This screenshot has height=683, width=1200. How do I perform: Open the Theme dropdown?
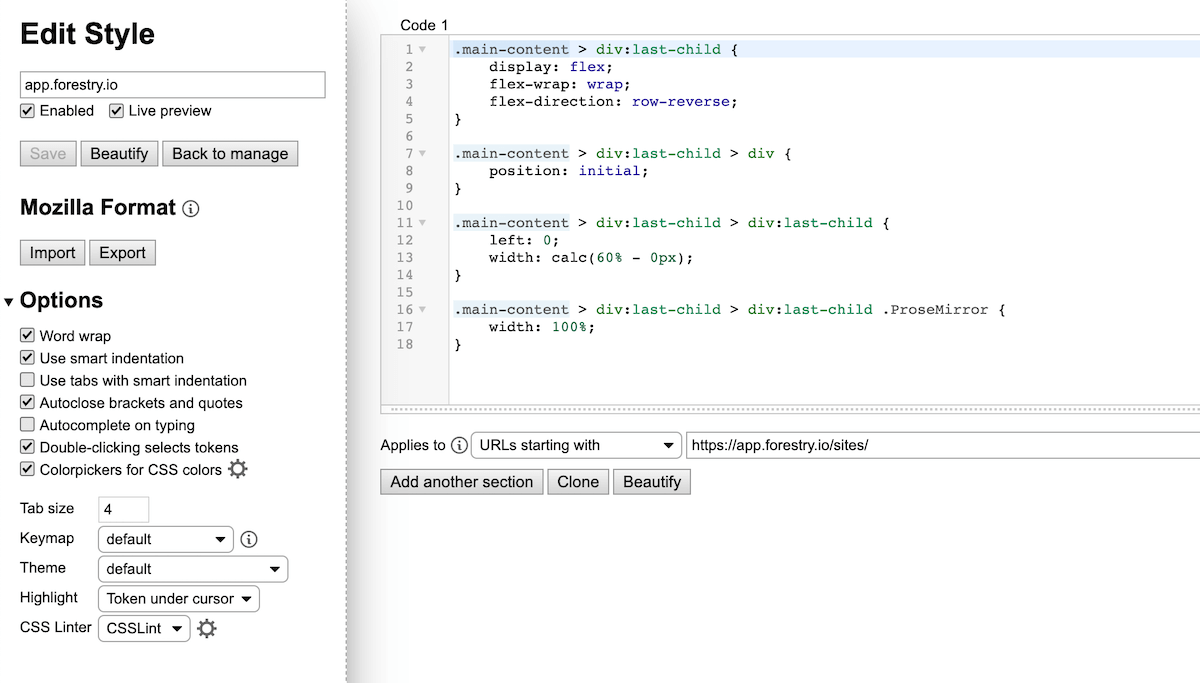pos(193,569)
